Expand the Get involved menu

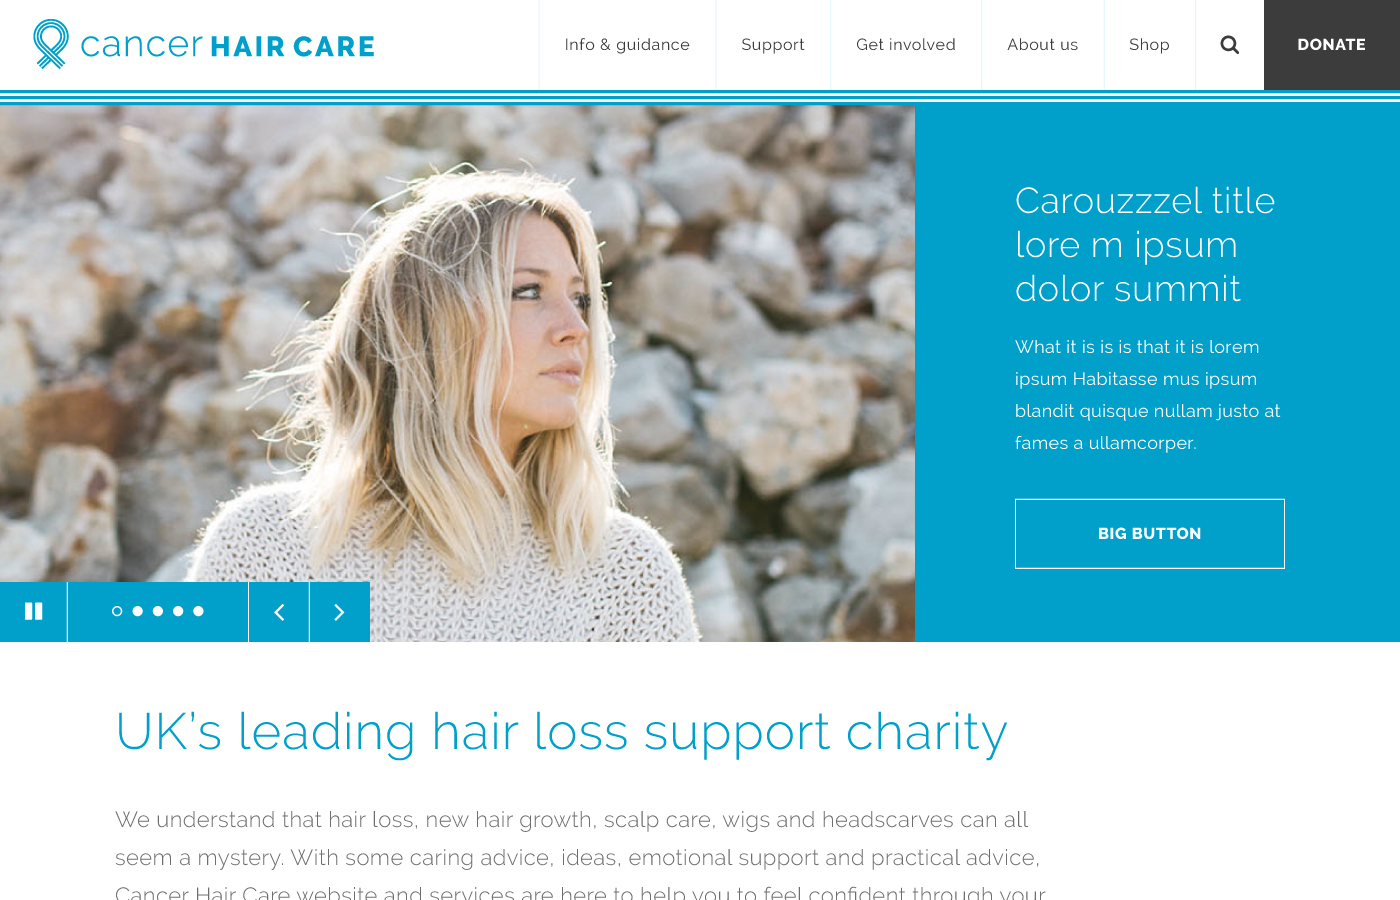(906, 45)
